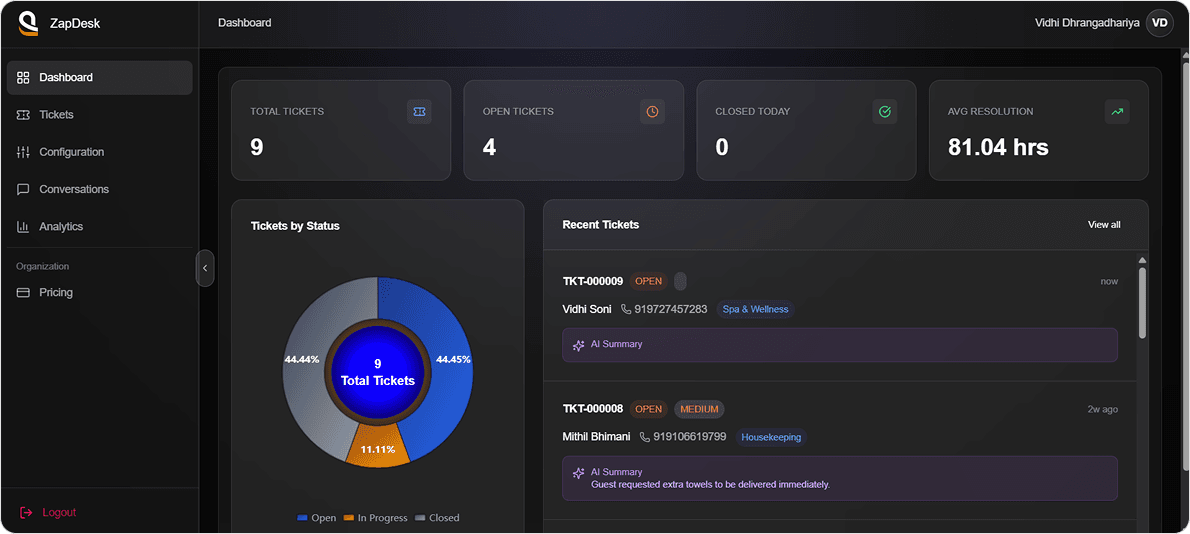Image resolution: width=1190 pixels, height=534 pixels.
Task: Click the 11.11% chart label
Action: coord(378,449)
